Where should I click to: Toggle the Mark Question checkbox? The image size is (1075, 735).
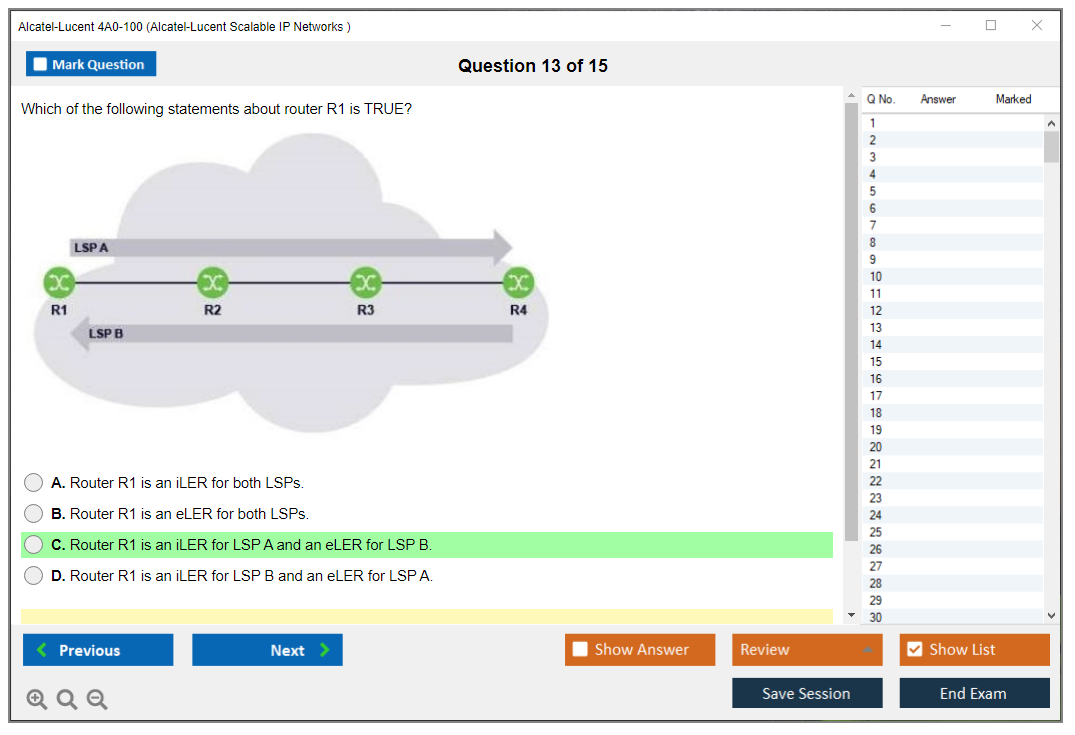pos(41,65)
